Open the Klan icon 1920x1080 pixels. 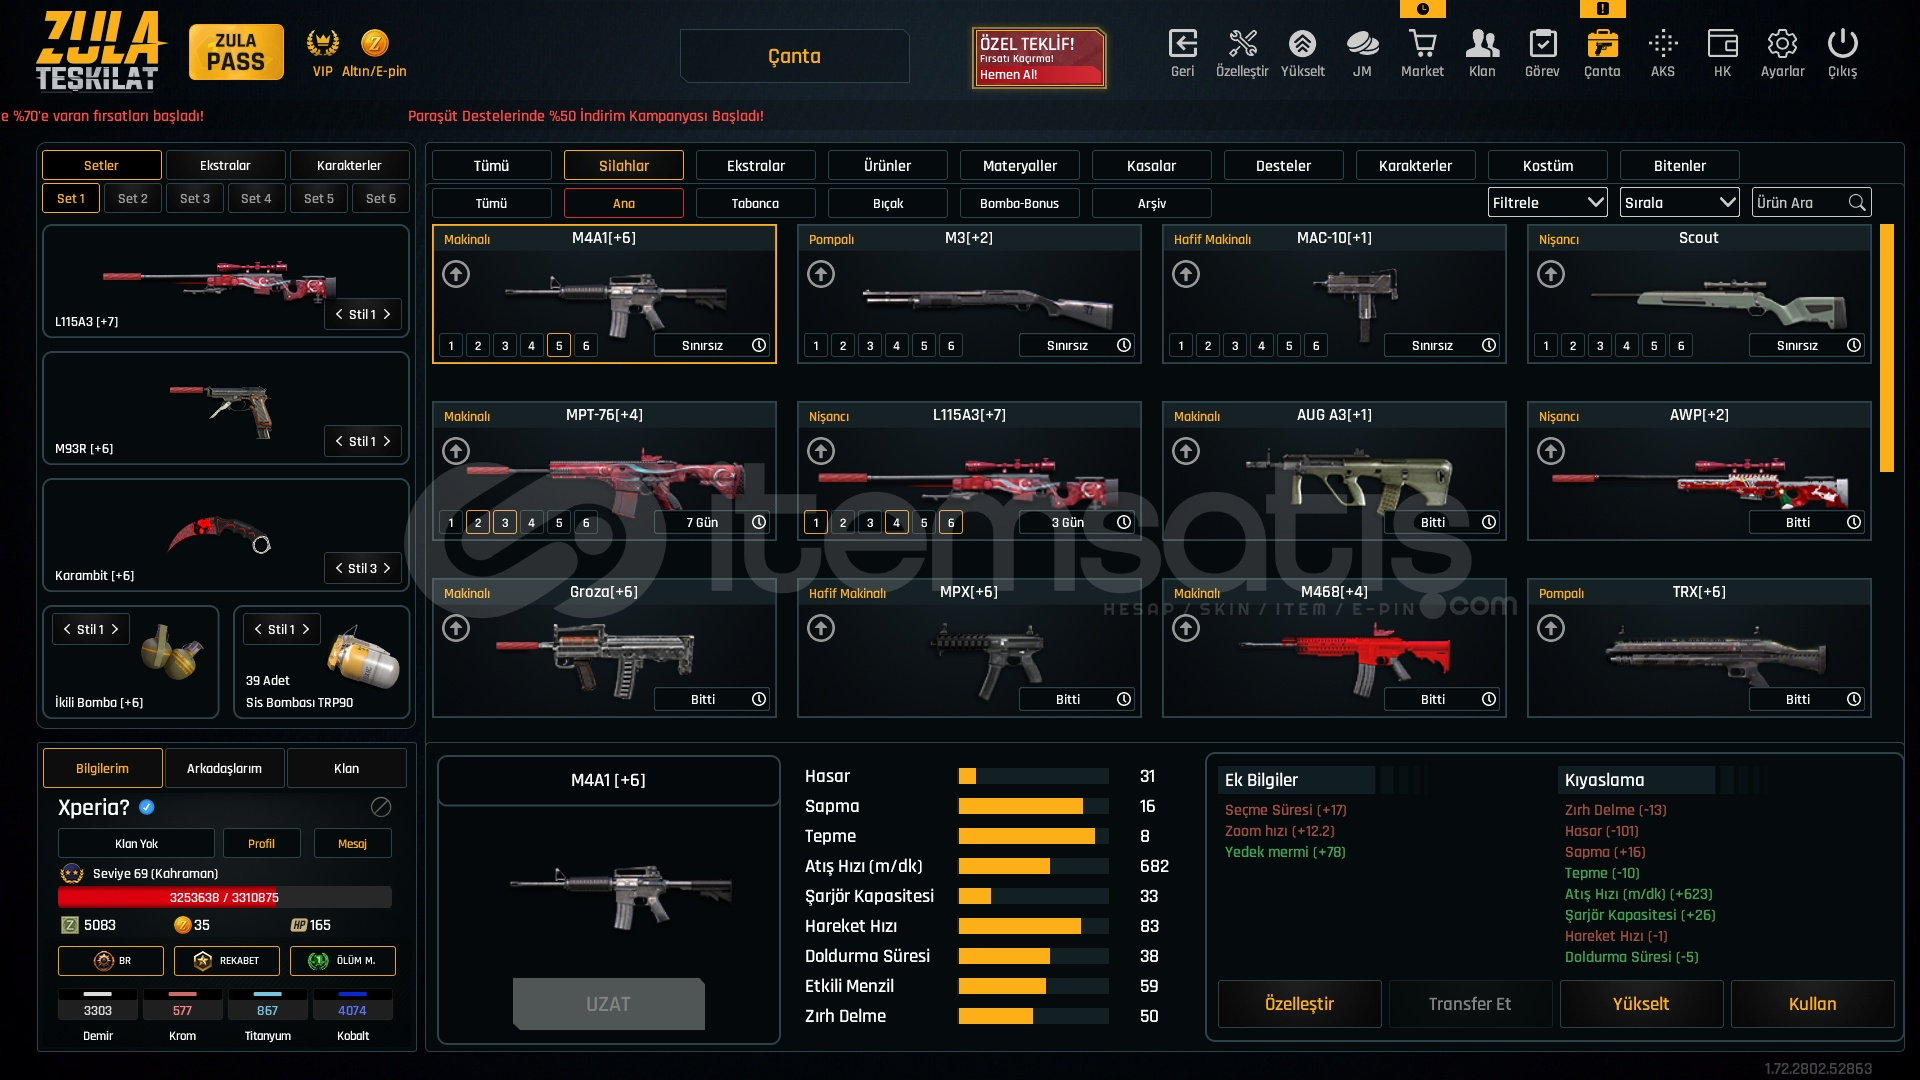(x=1482, y=44)
